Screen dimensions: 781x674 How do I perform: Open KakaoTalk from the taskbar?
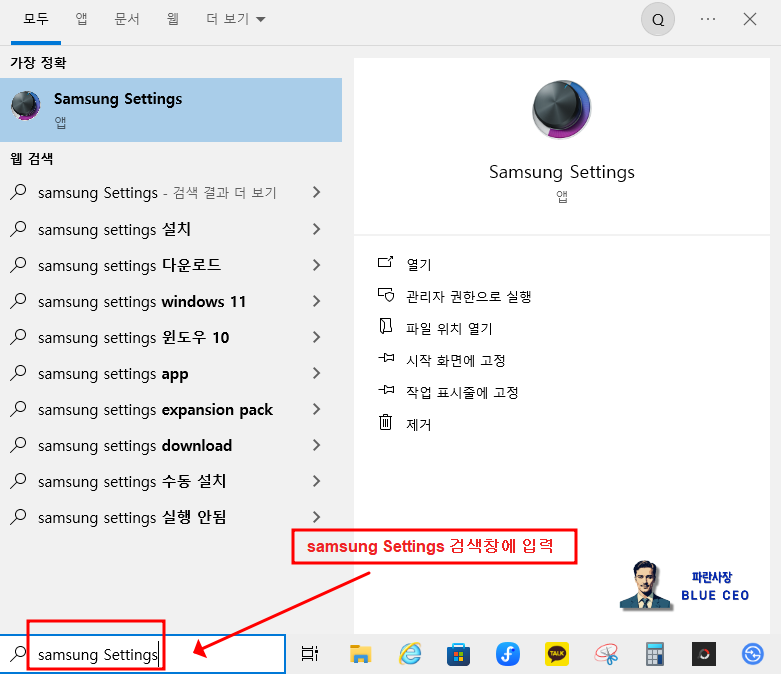[x=556, y=654]
